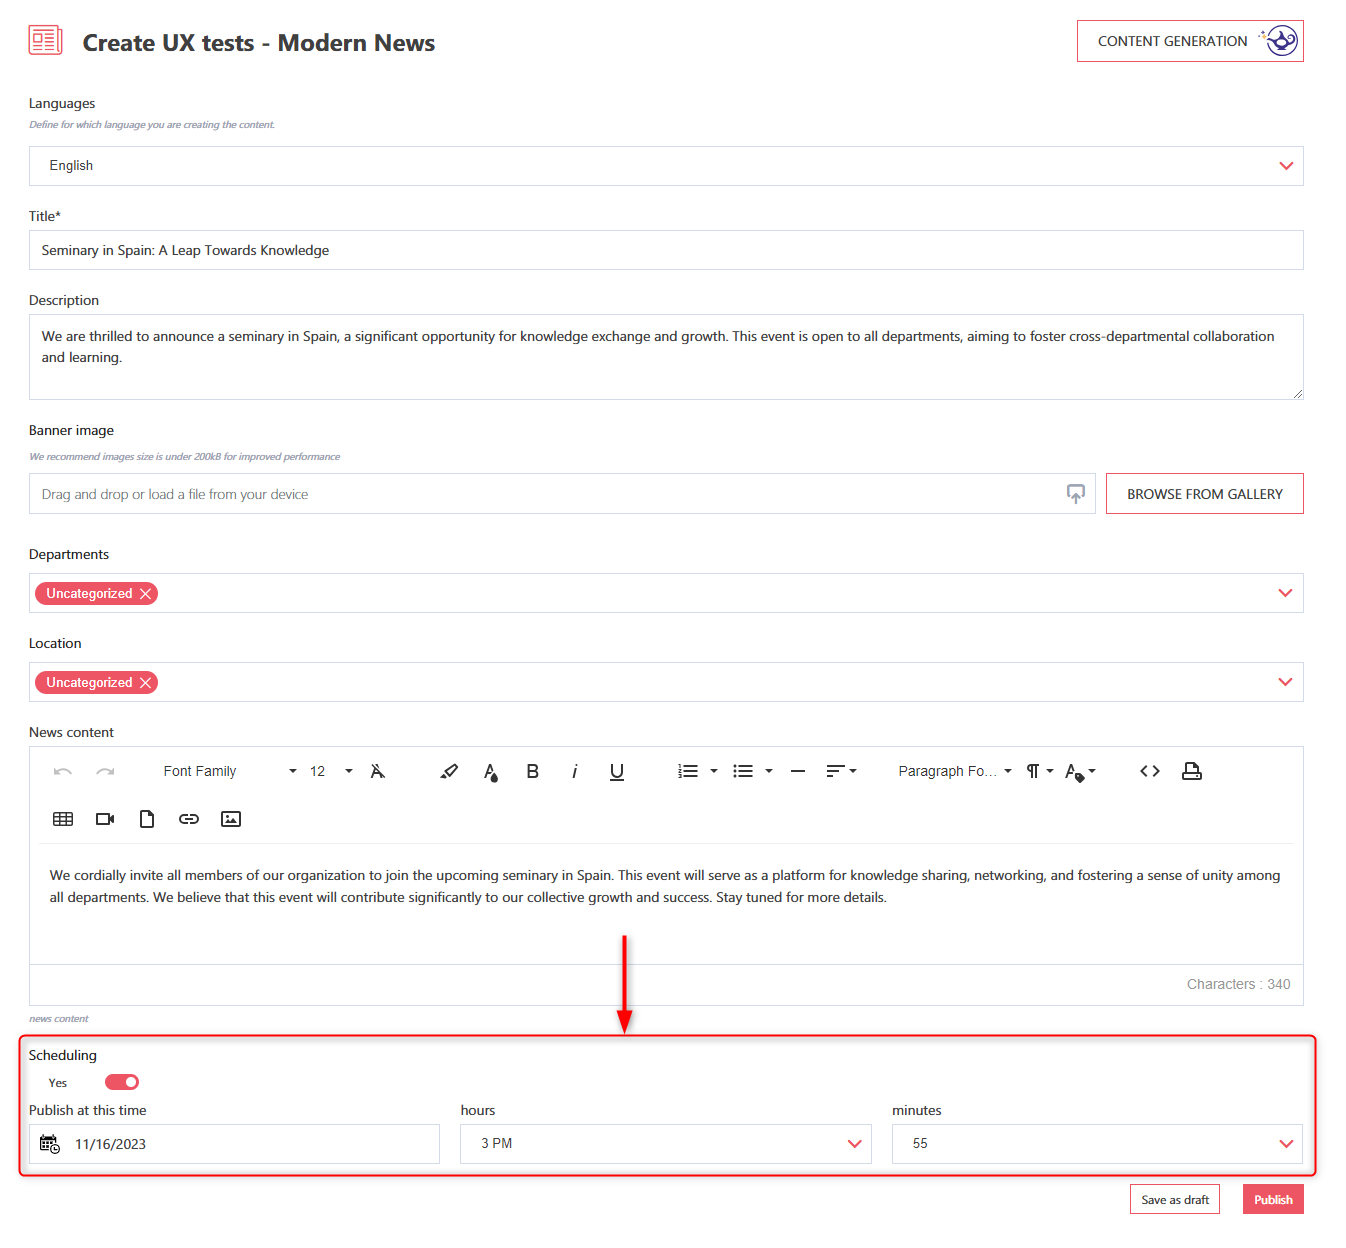The image size is (1346, 1248).
Task: Insert an image into the news content
Action: tap(230, 818)
